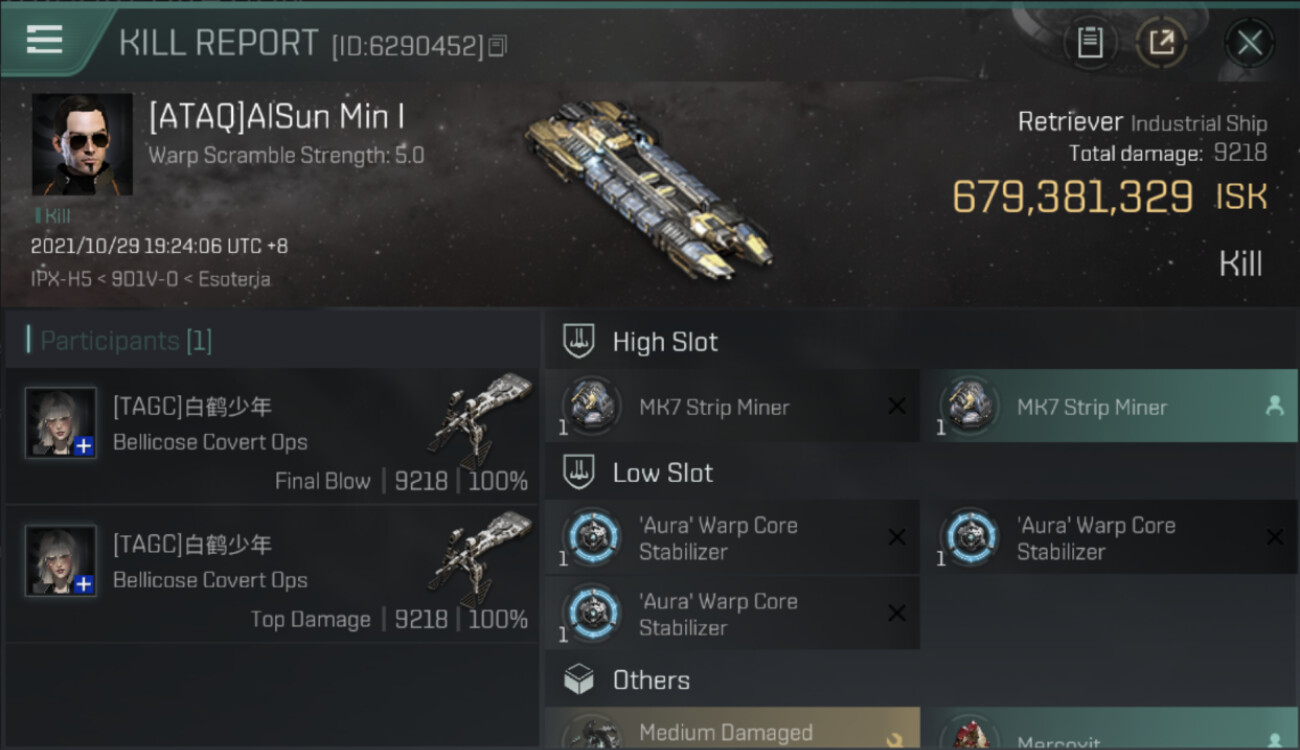1300x750 pixels.
Task: Open Participants [1] section header
Action: (x=126, y=341)
